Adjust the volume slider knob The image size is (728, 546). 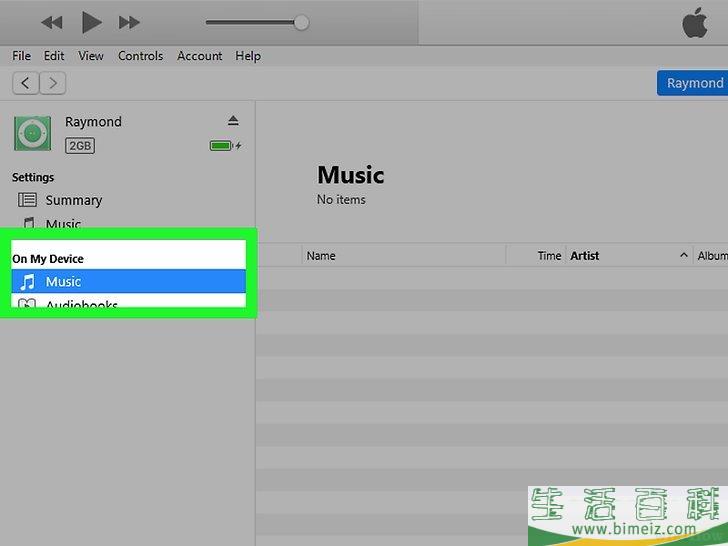point(301,22)
